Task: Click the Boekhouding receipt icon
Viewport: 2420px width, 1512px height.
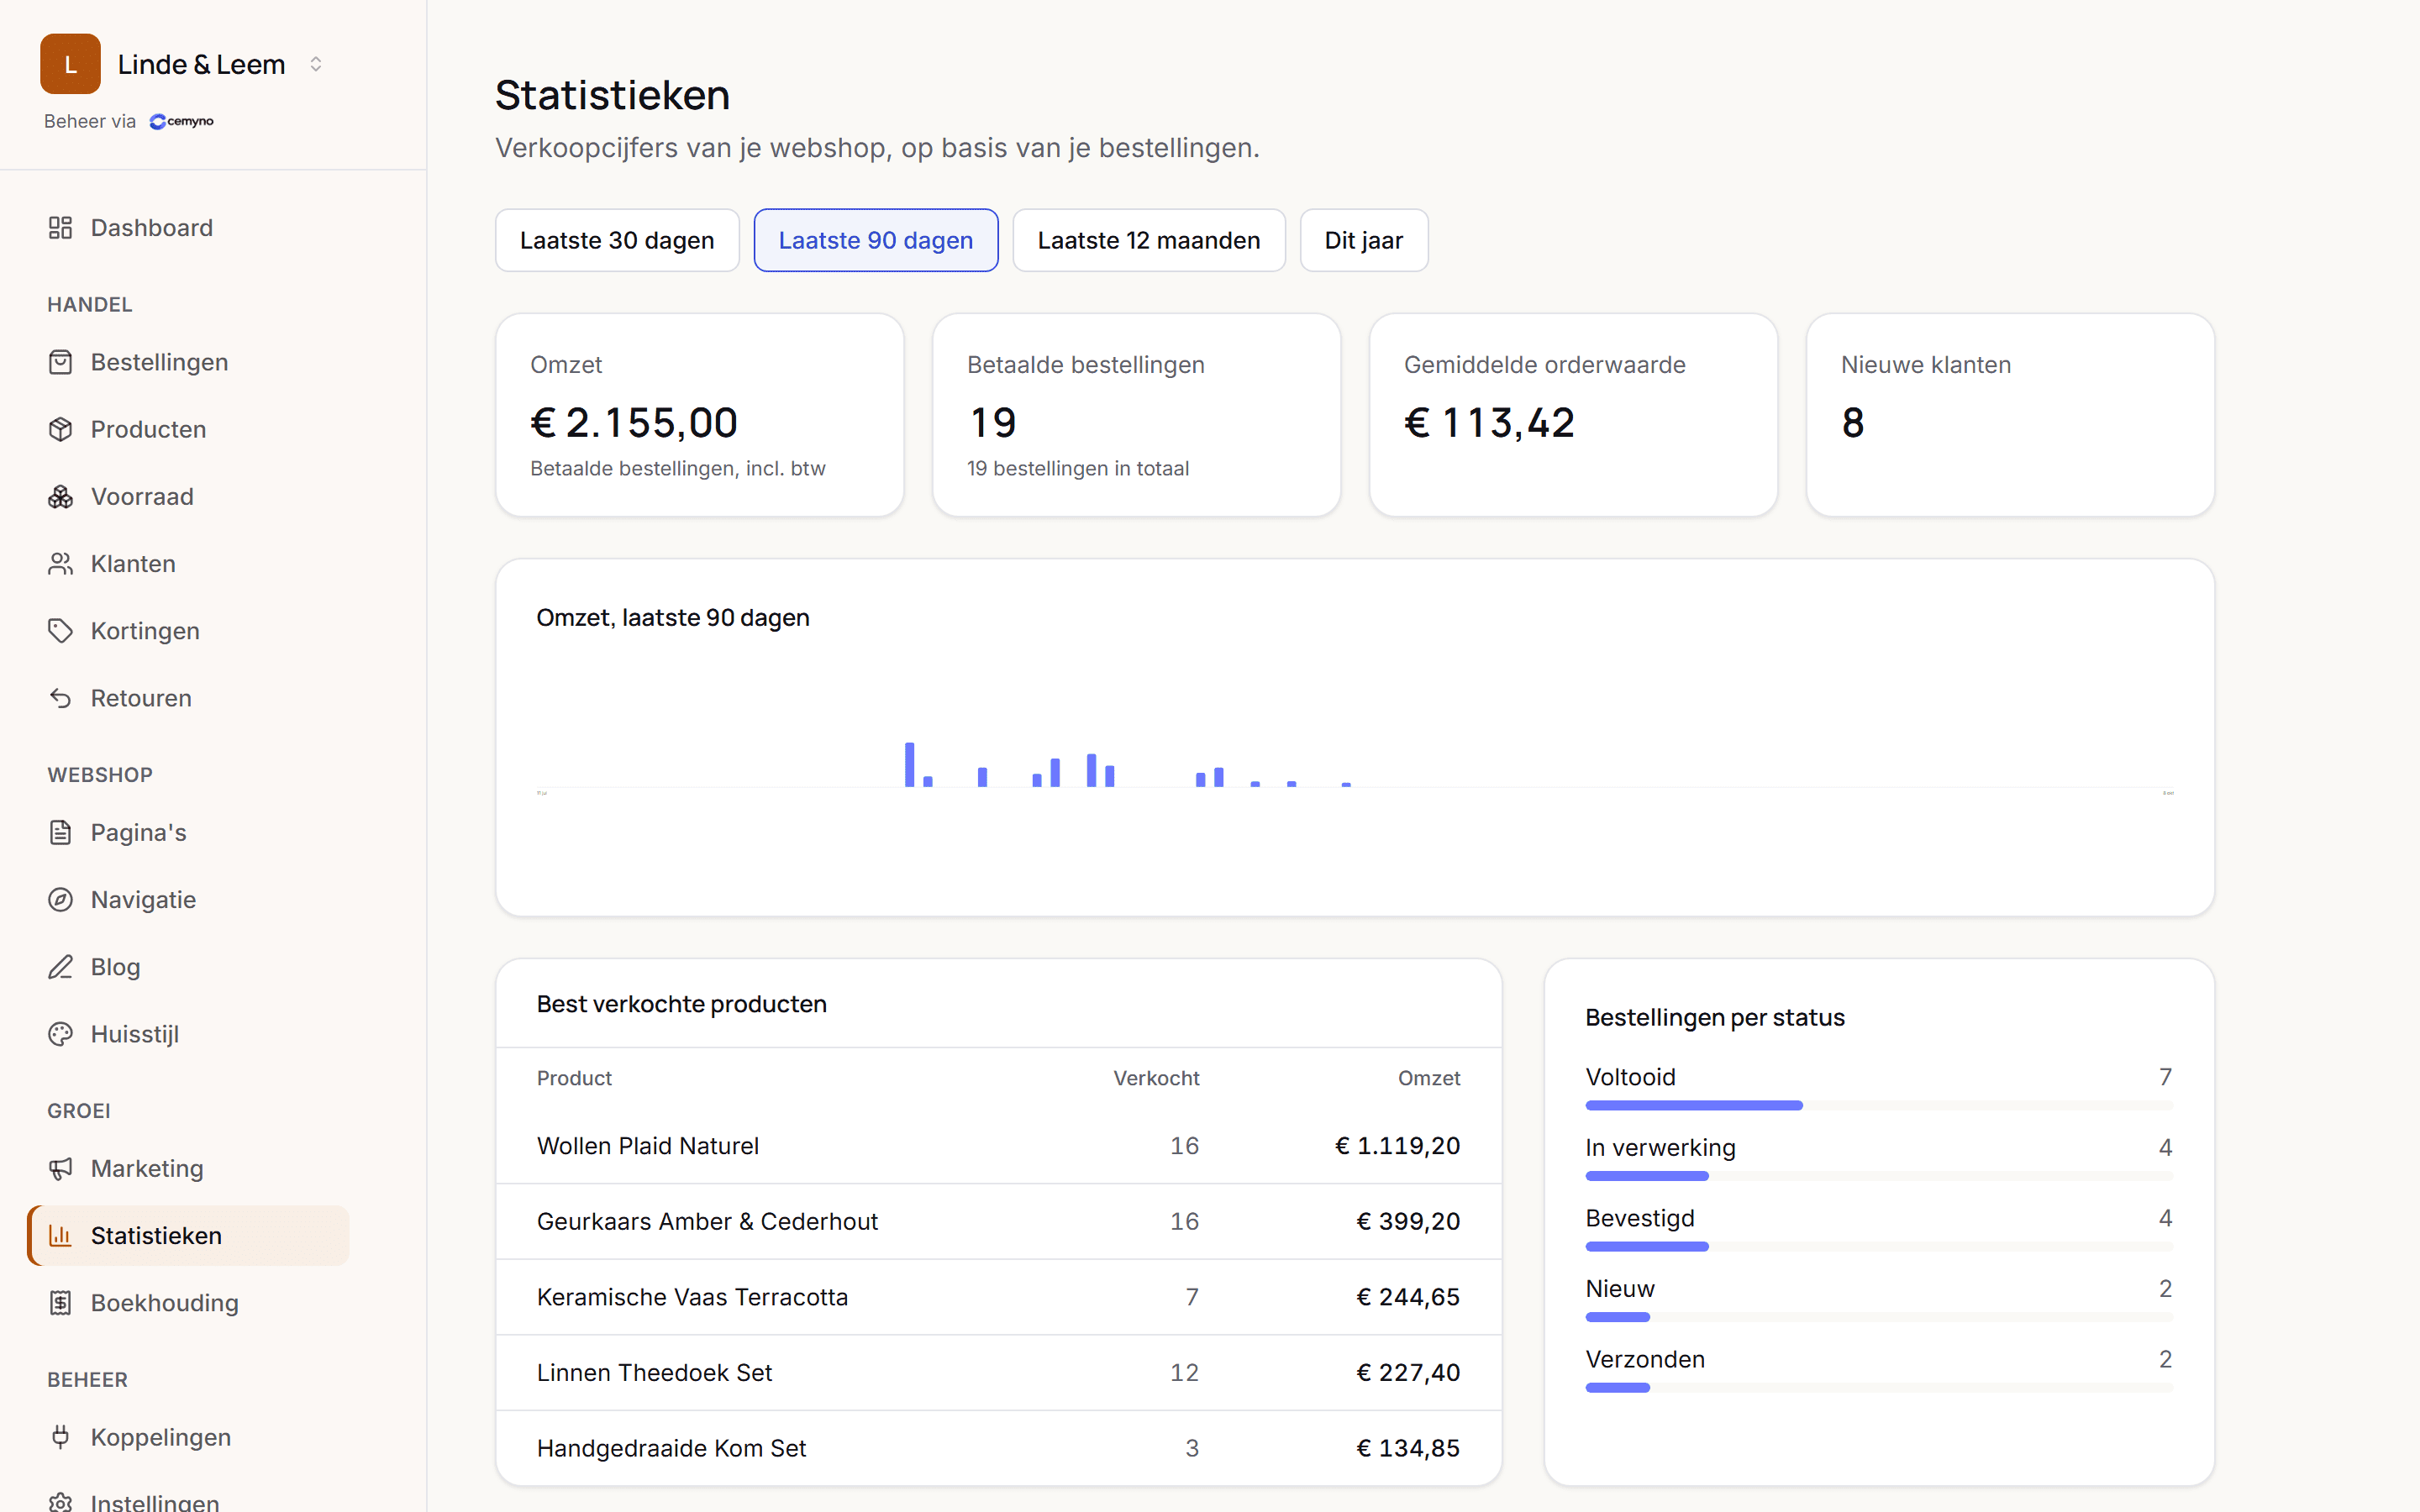Action: click(x=60, y=1303)
